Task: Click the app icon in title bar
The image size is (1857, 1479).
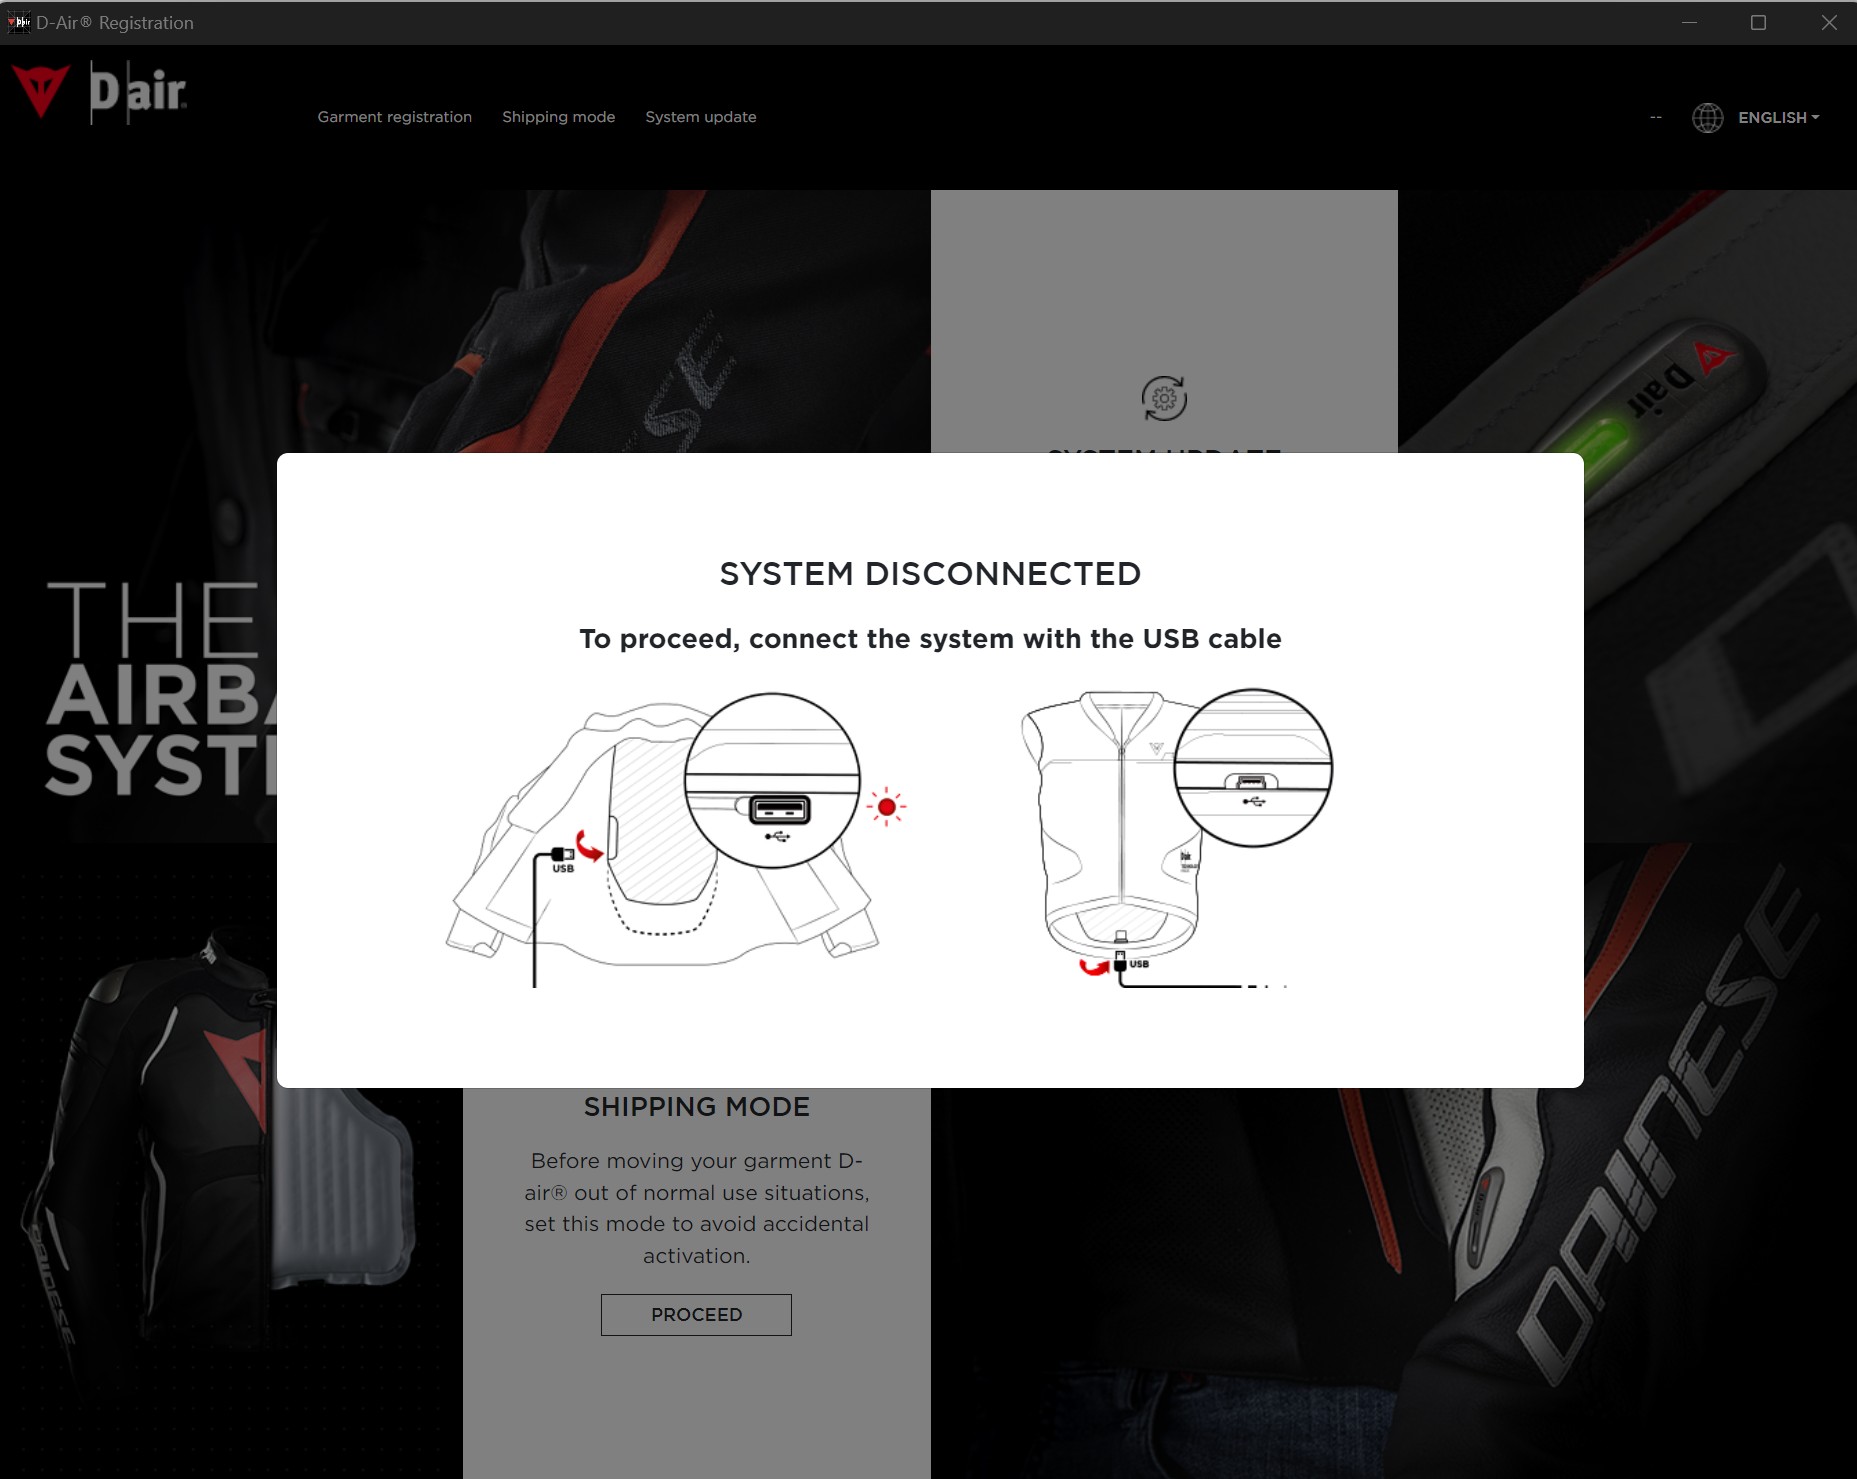Action: 18,22
